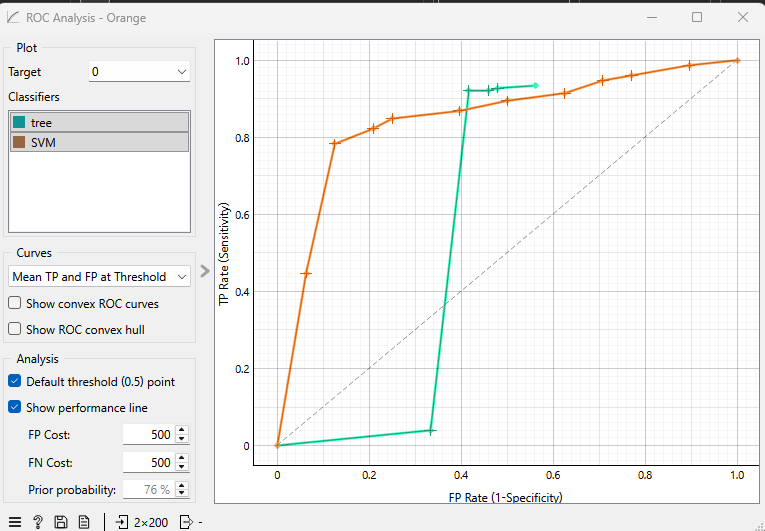The height and width of the screenshot is (531, 765).
Task: Enable Show ROC convex hull checkbox
Action: 15,329
